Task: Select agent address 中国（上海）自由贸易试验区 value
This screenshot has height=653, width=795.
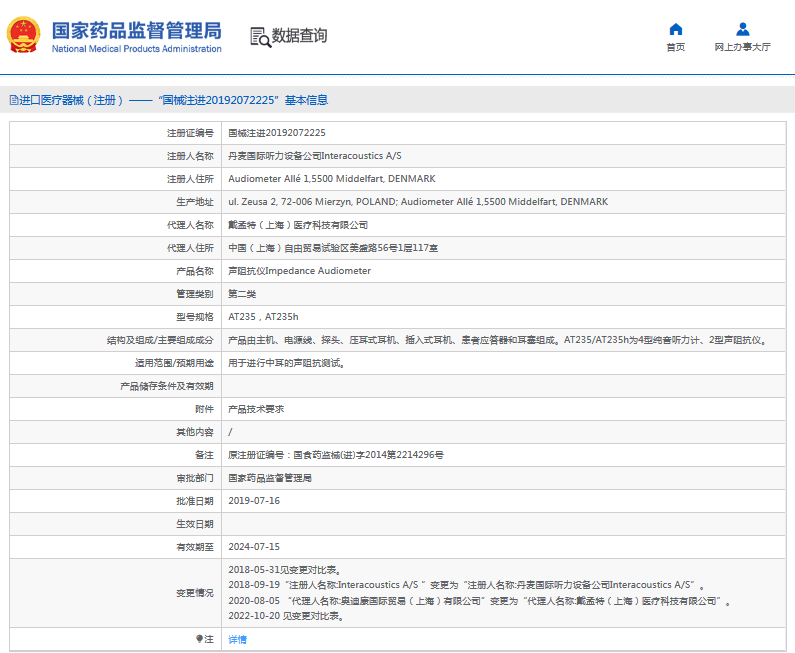Action: coord(333,248)
